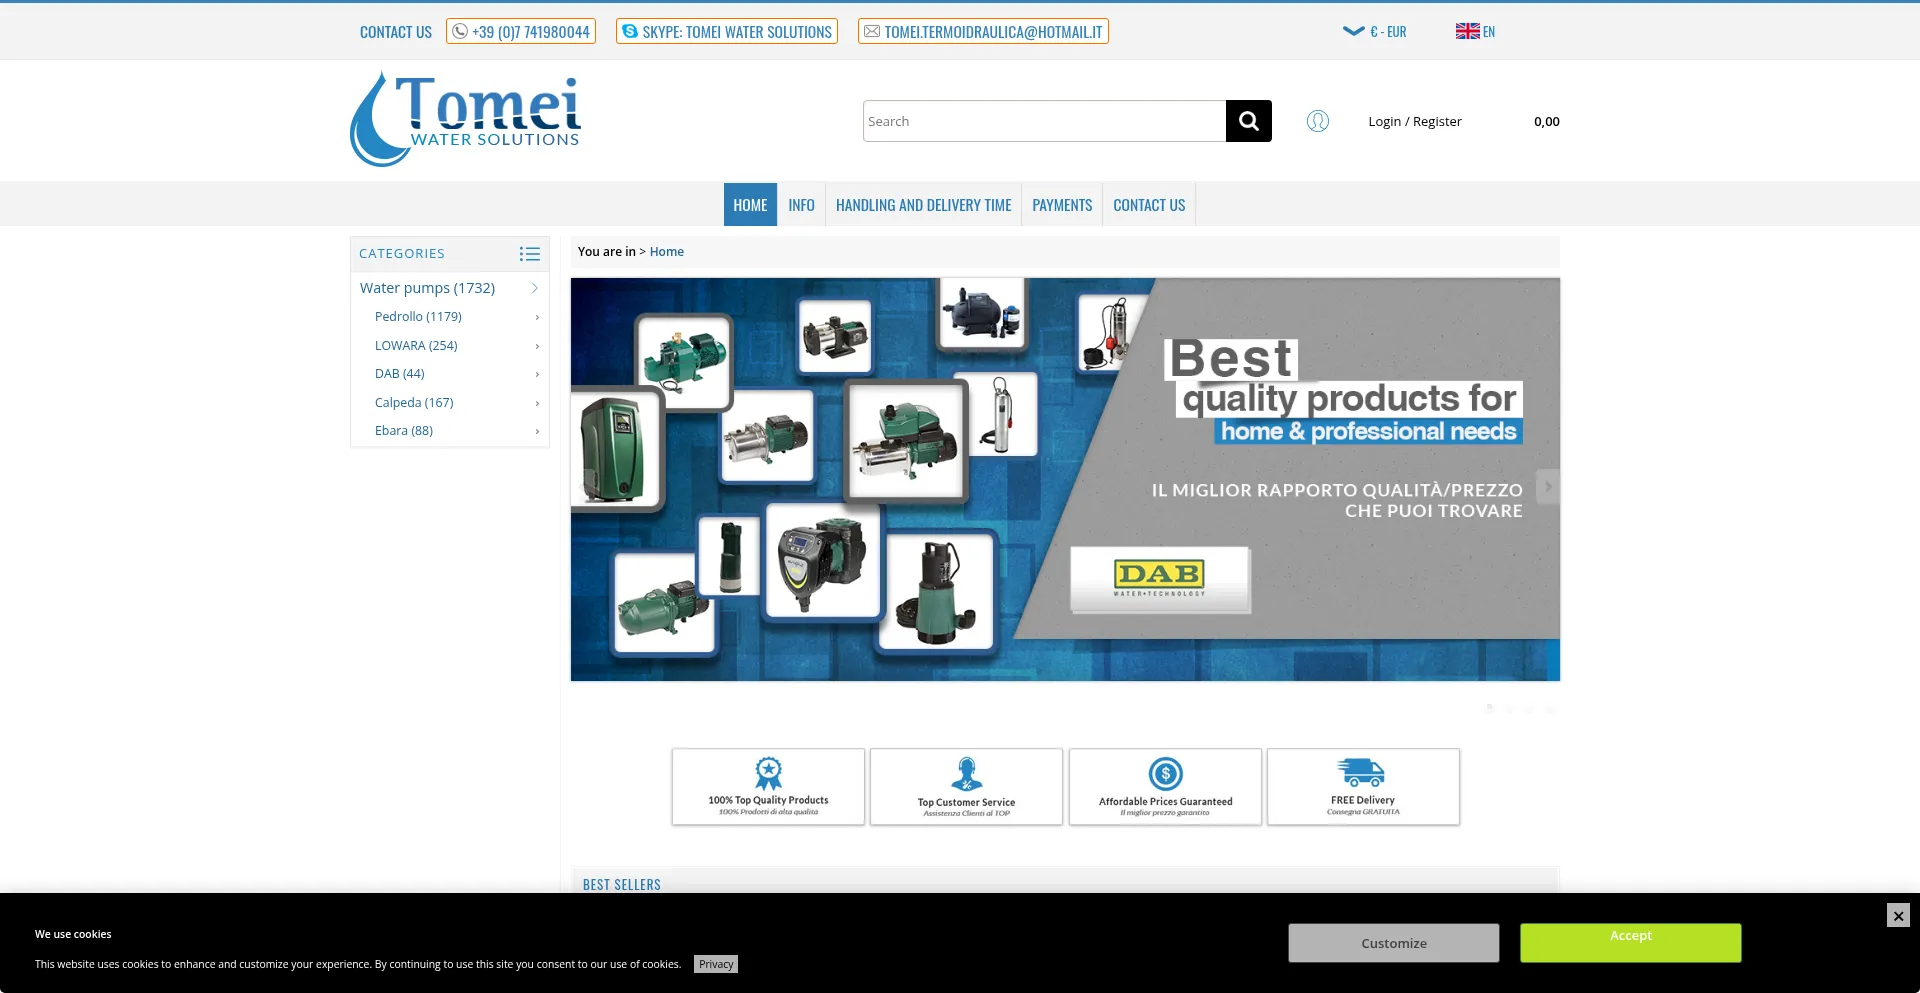Close the cookie banner

(x=1897, y=915)
